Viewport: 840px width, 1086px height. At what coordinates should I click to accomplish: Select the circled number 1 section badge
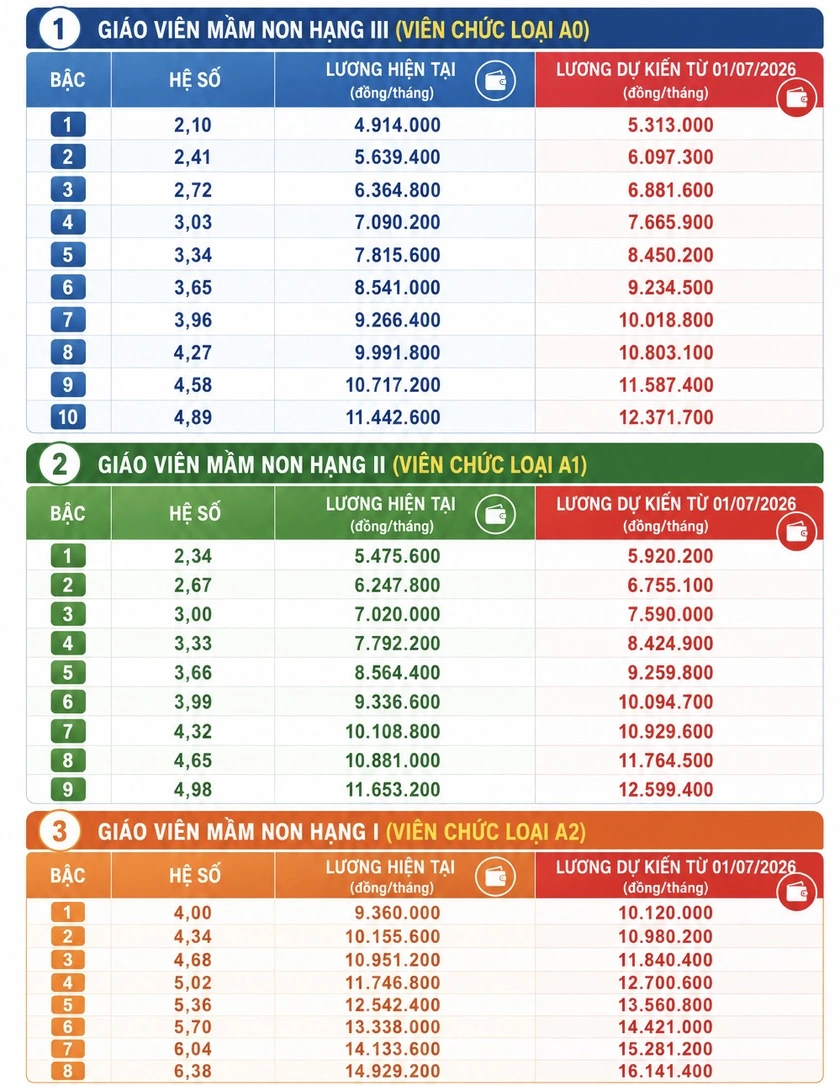click(59, 29)
